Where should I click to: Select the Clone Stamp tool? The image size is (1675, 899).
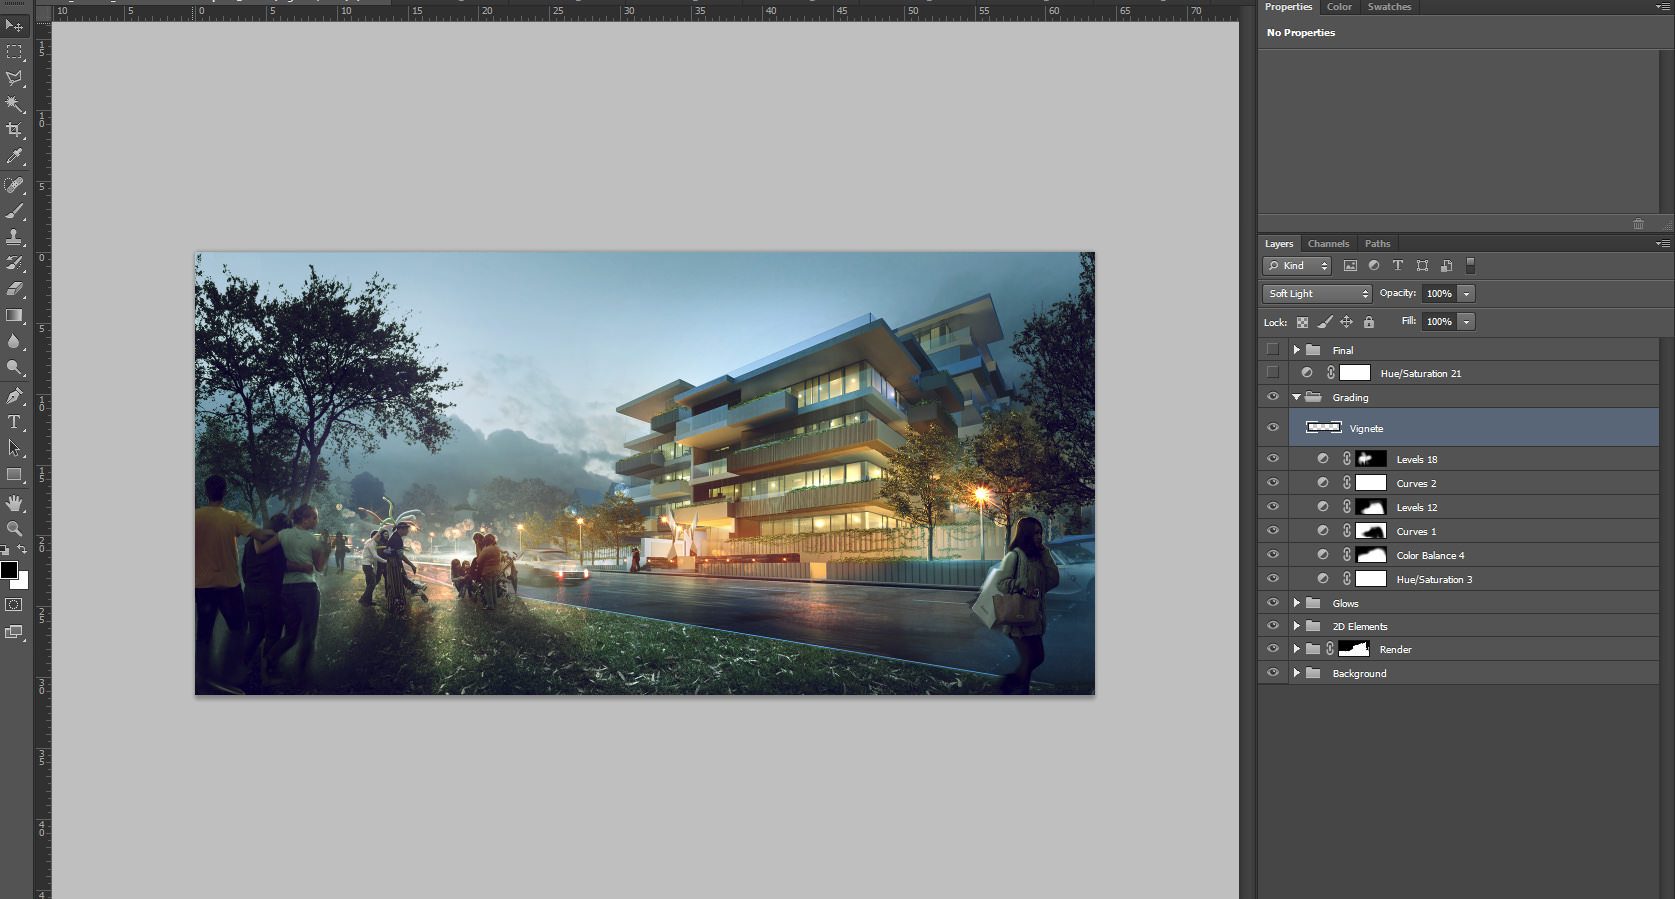coord(14,237)
